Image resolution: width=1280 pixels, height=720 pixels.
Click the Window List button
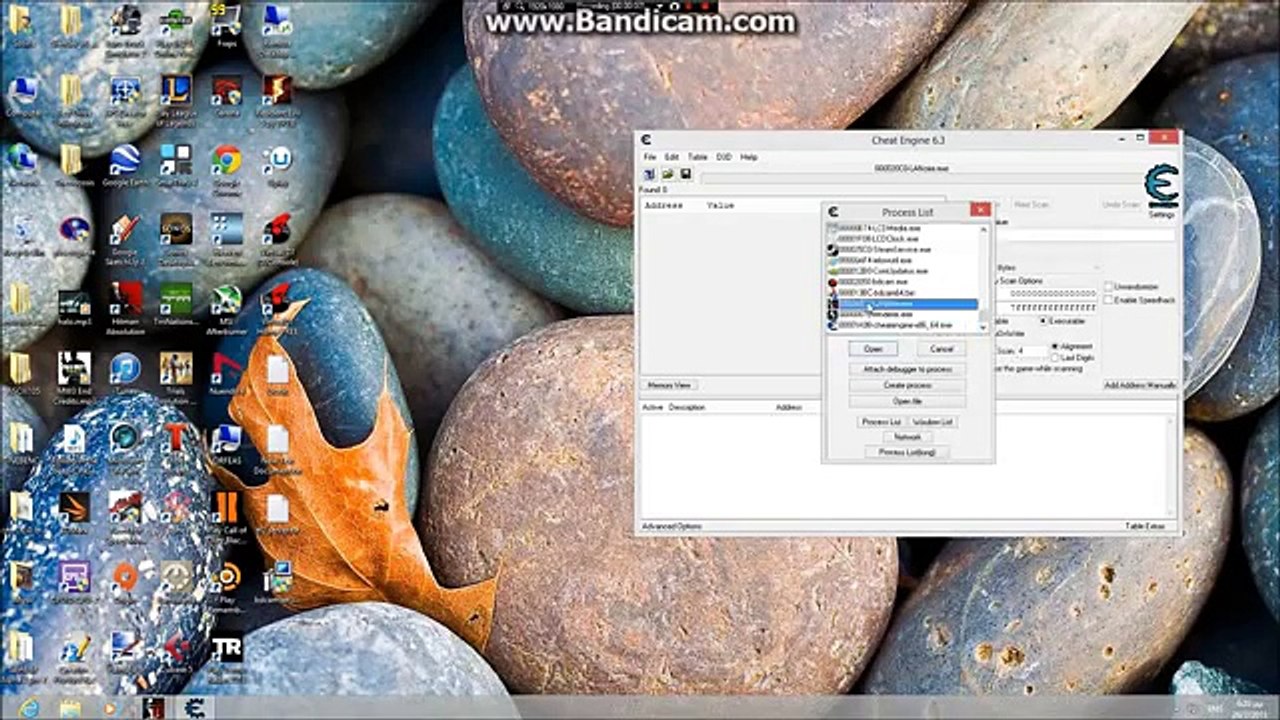[934, 422]
